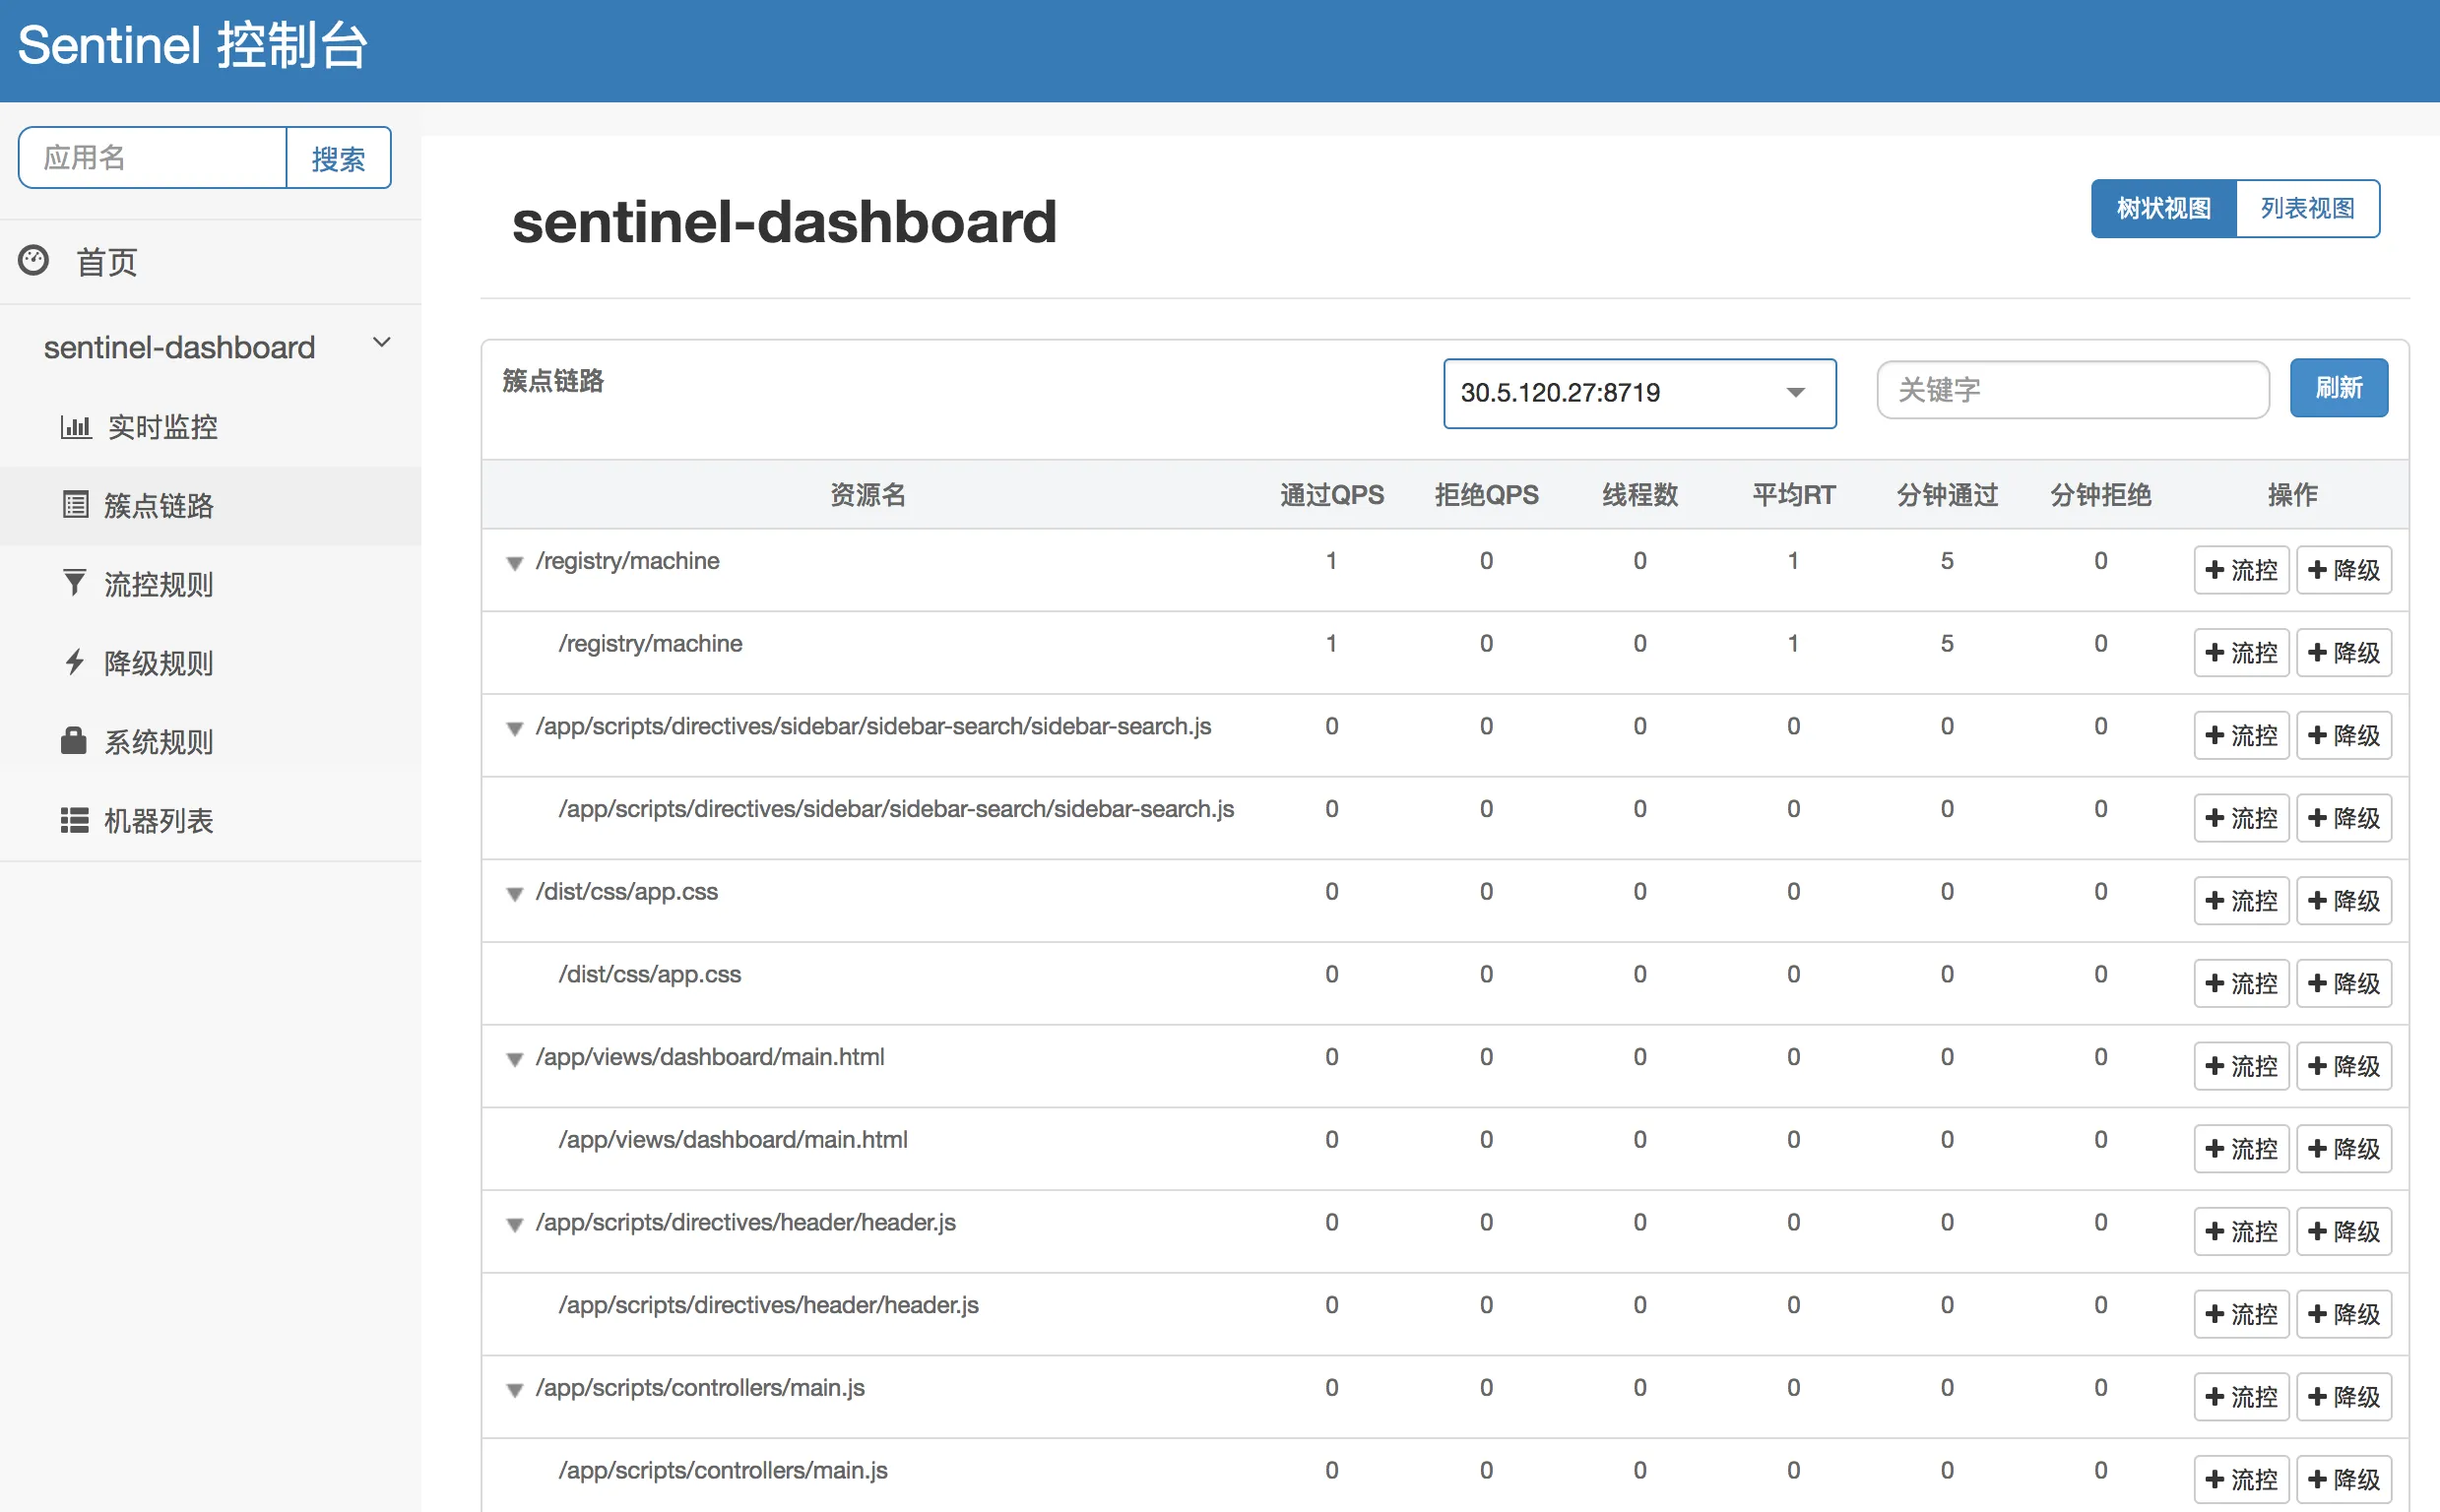Switch to 列表视图 view mode

[2307, 208]
